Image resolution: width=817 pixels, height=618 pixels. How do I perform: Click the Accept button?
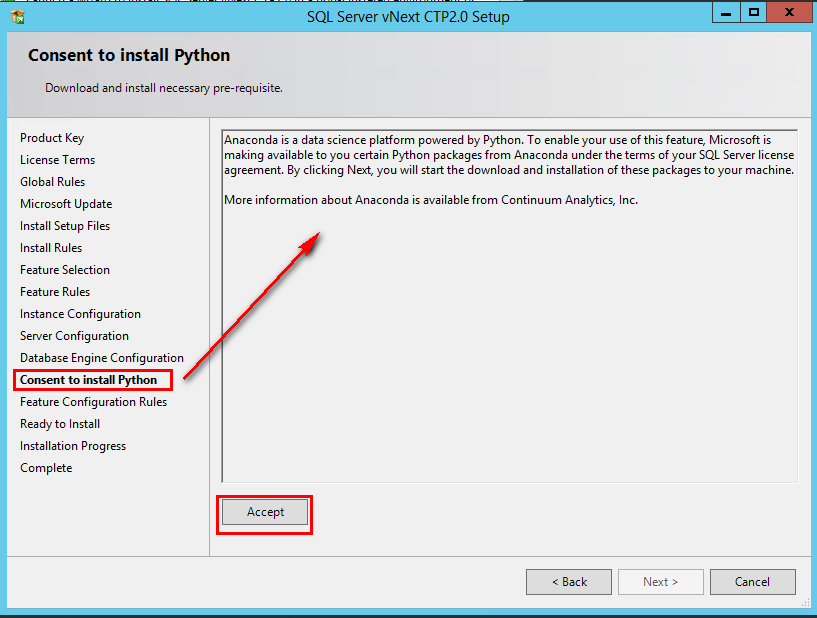265,512
